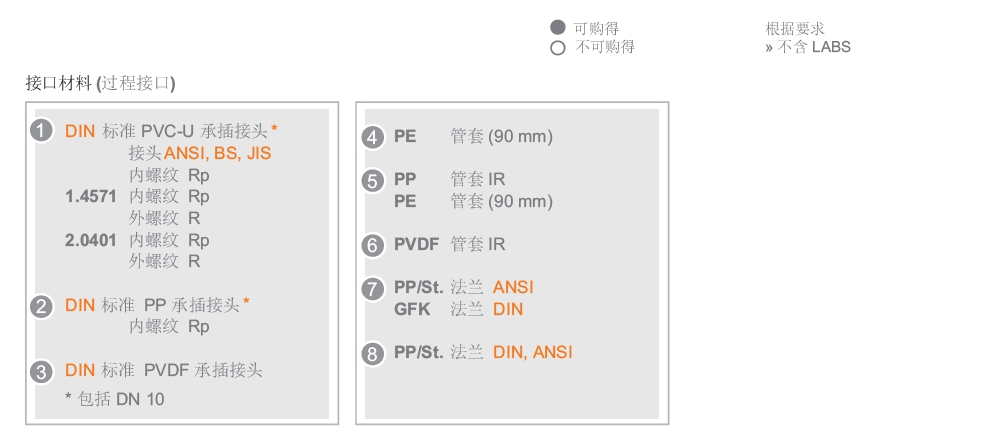Click the number 7 circle badge
This screenshot has width=1000, height=441.
pyautogui.click(x=372, y=288)
